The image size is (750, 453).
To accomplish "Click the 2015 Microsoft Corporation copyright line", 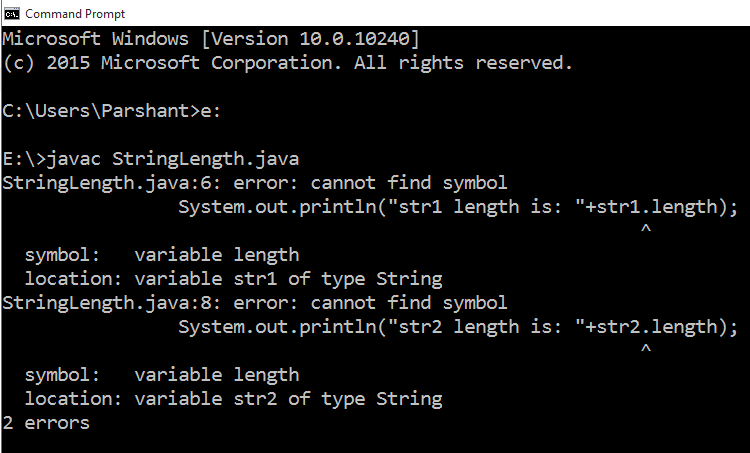I will [x=287, y=63].
